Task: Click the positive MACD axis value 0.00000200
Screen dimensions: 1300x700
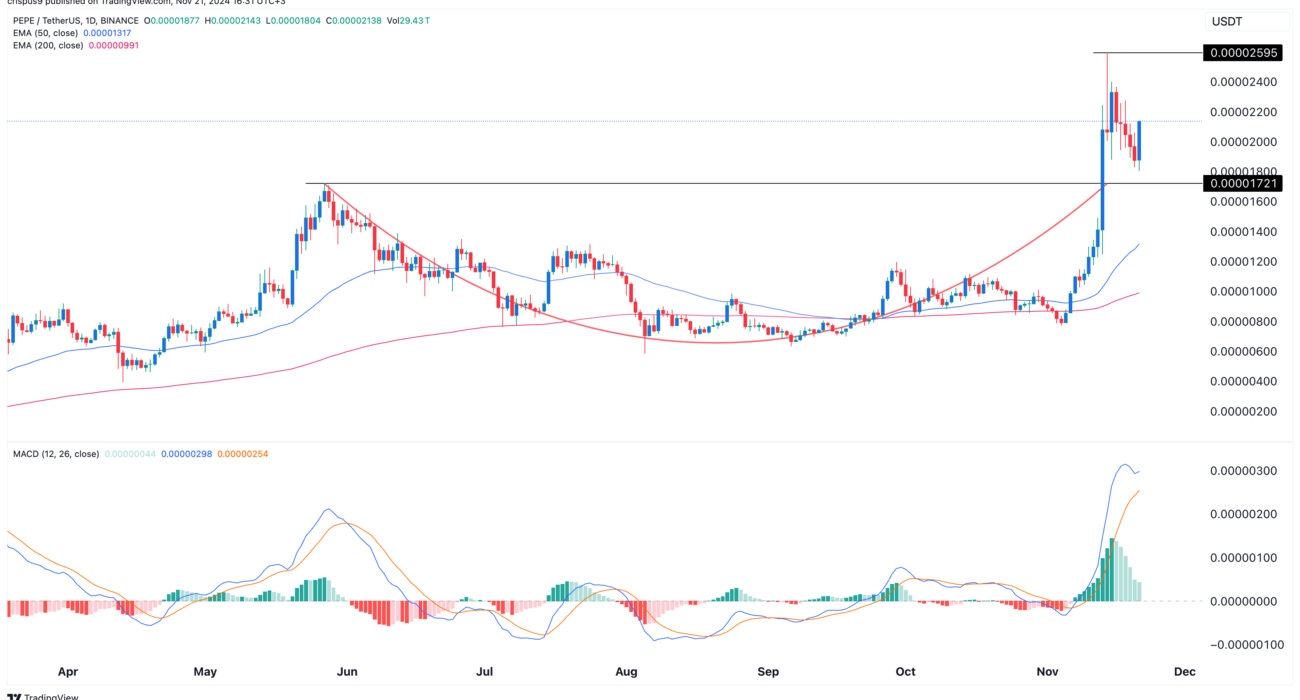Action: [x=1242, y=514]
